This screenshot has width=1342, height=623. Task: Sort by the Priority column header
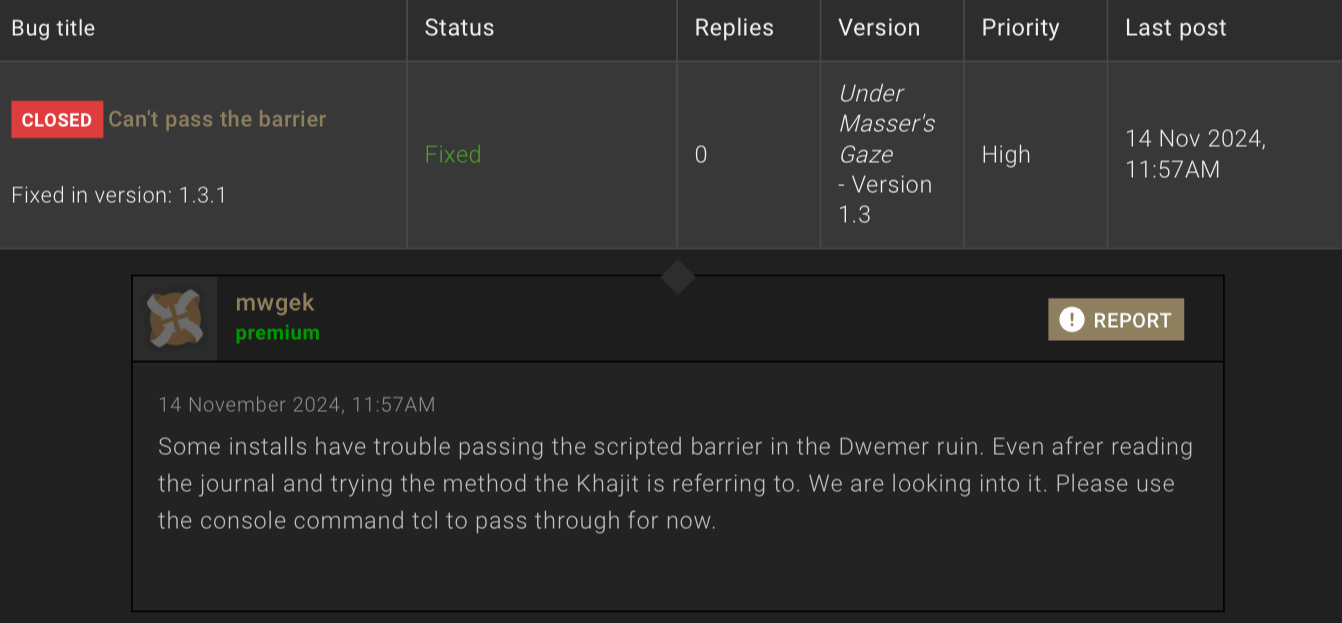tap(1021, 28)
